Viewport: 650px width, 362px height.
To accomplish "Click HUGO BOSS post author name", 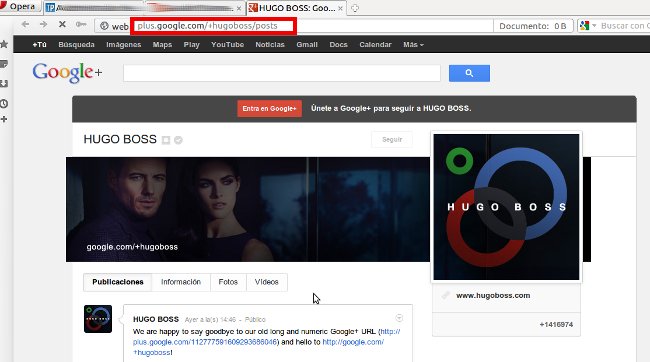I will 156,319.
